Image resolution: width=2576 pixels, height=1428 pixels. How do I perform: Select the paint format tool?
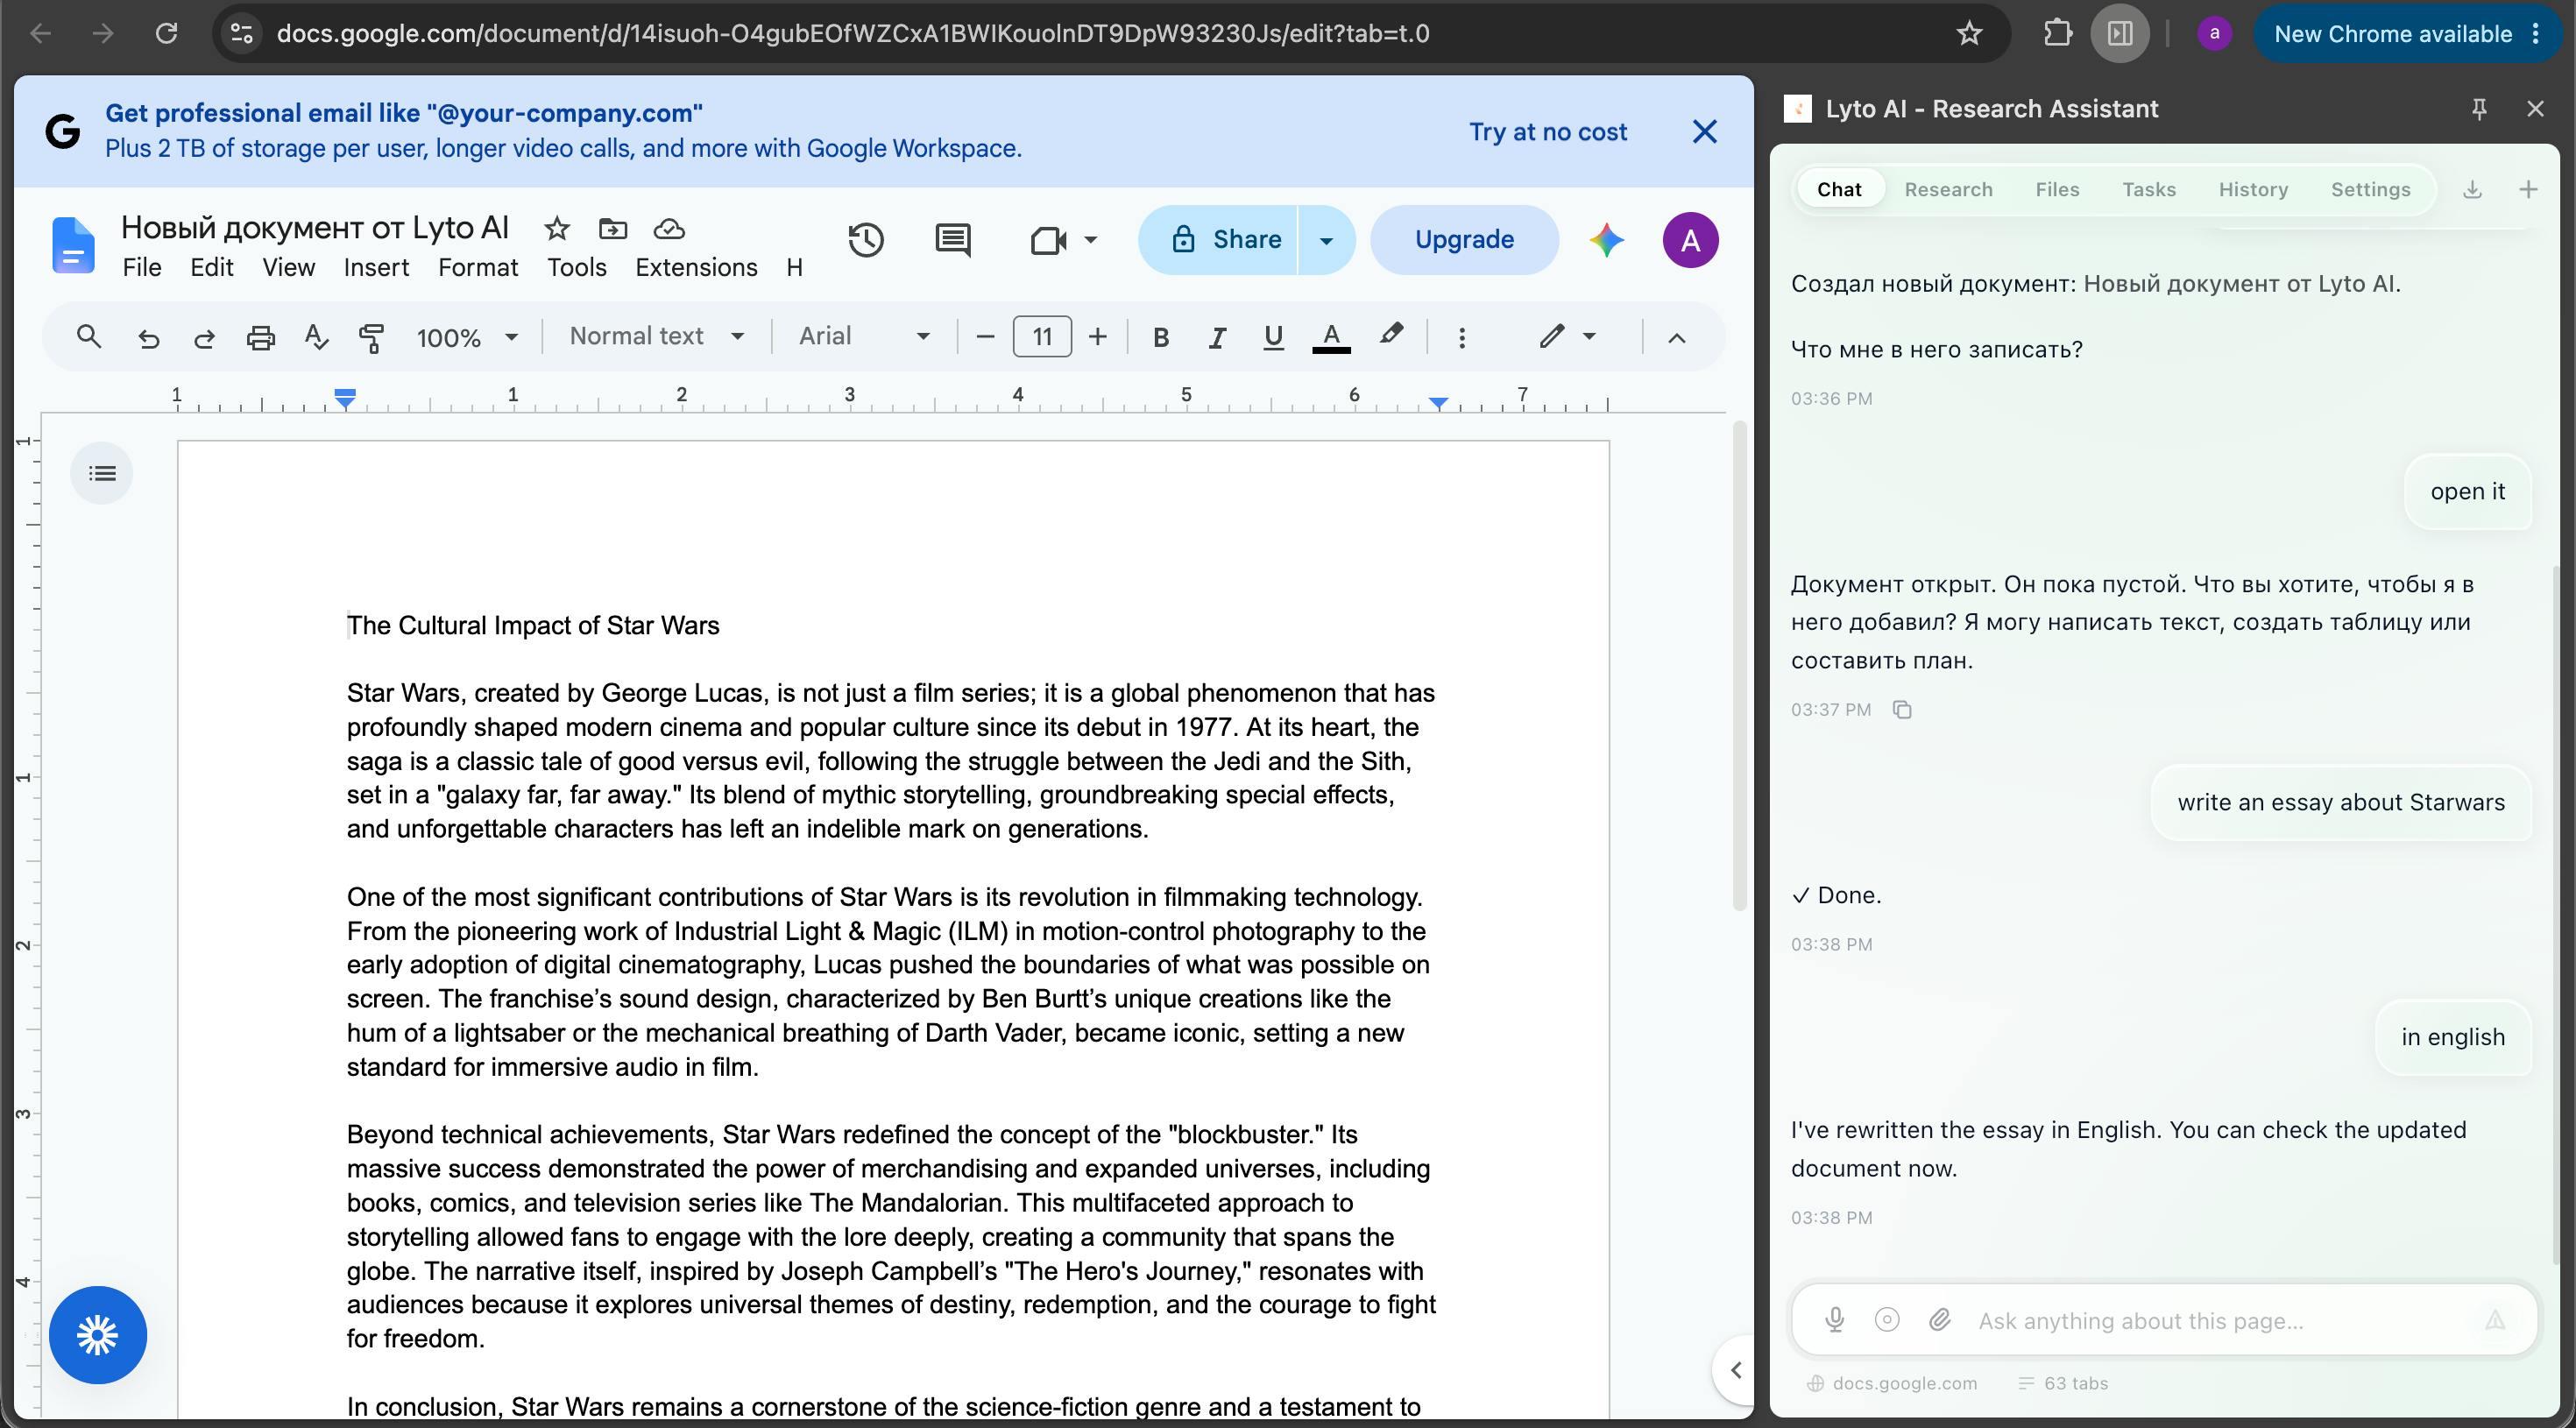click(x=371, y=338)
